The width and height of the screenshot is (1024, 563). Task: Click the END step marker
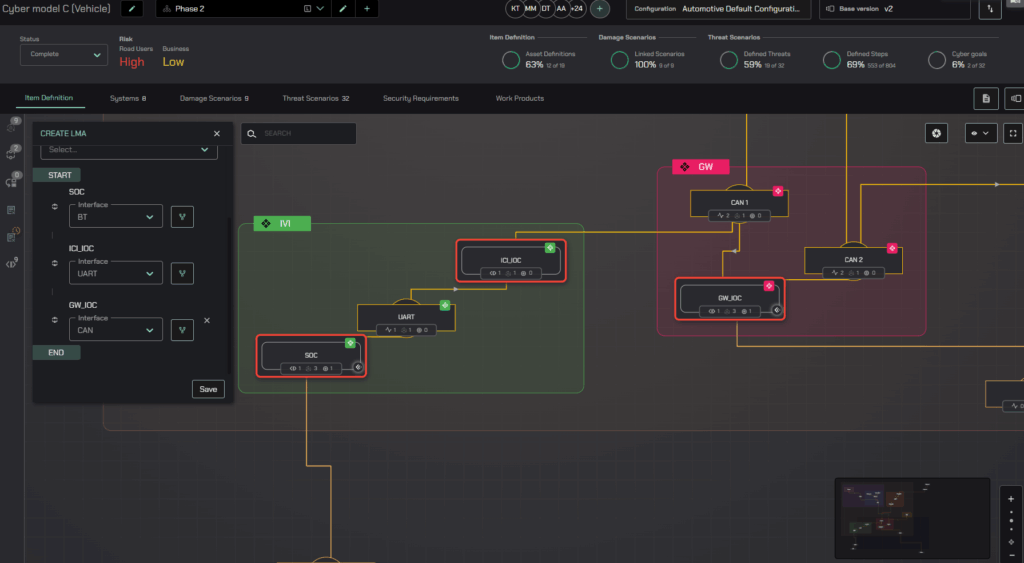(56, 353)
